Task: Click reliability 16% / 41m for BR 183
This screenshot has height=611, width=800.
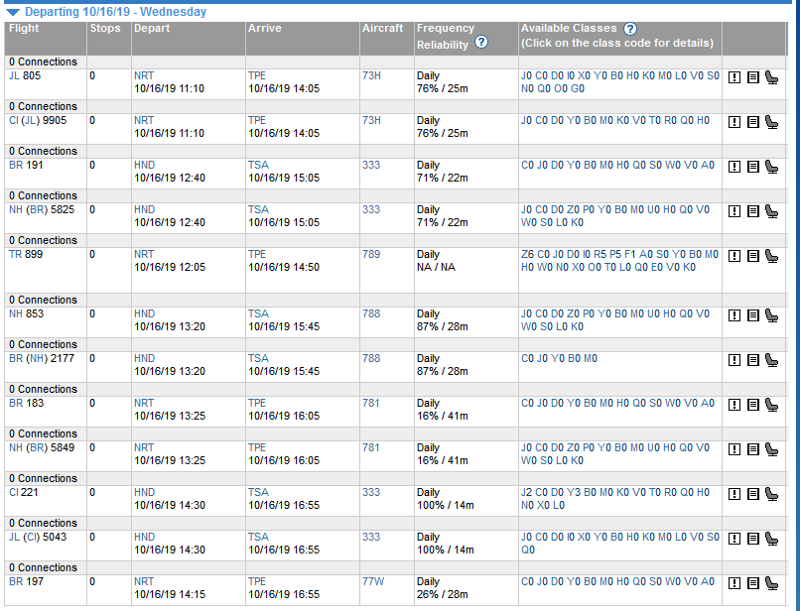Action: click(x=442, y=416)
